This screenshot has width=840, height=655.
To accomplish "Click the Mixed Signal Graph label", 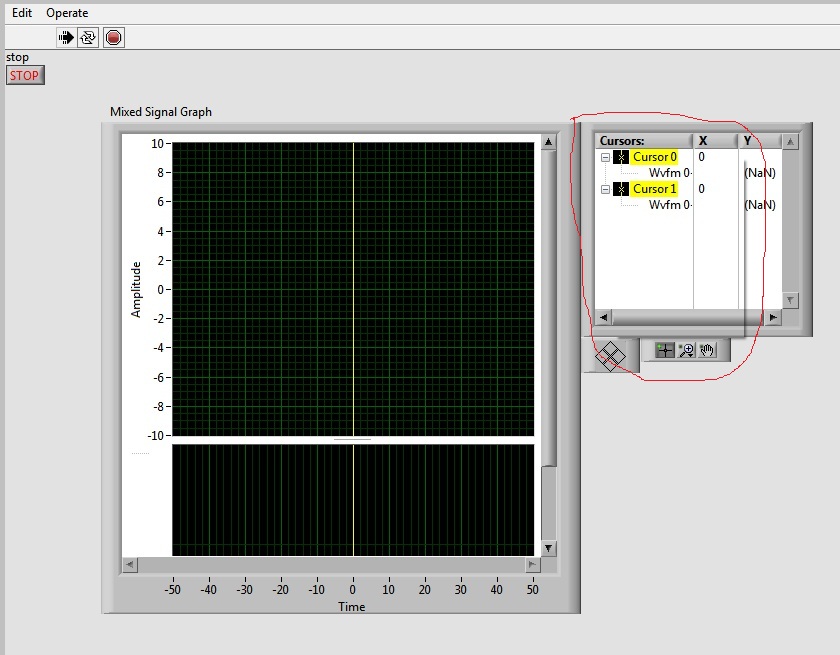I will click(x=161, y=112).
